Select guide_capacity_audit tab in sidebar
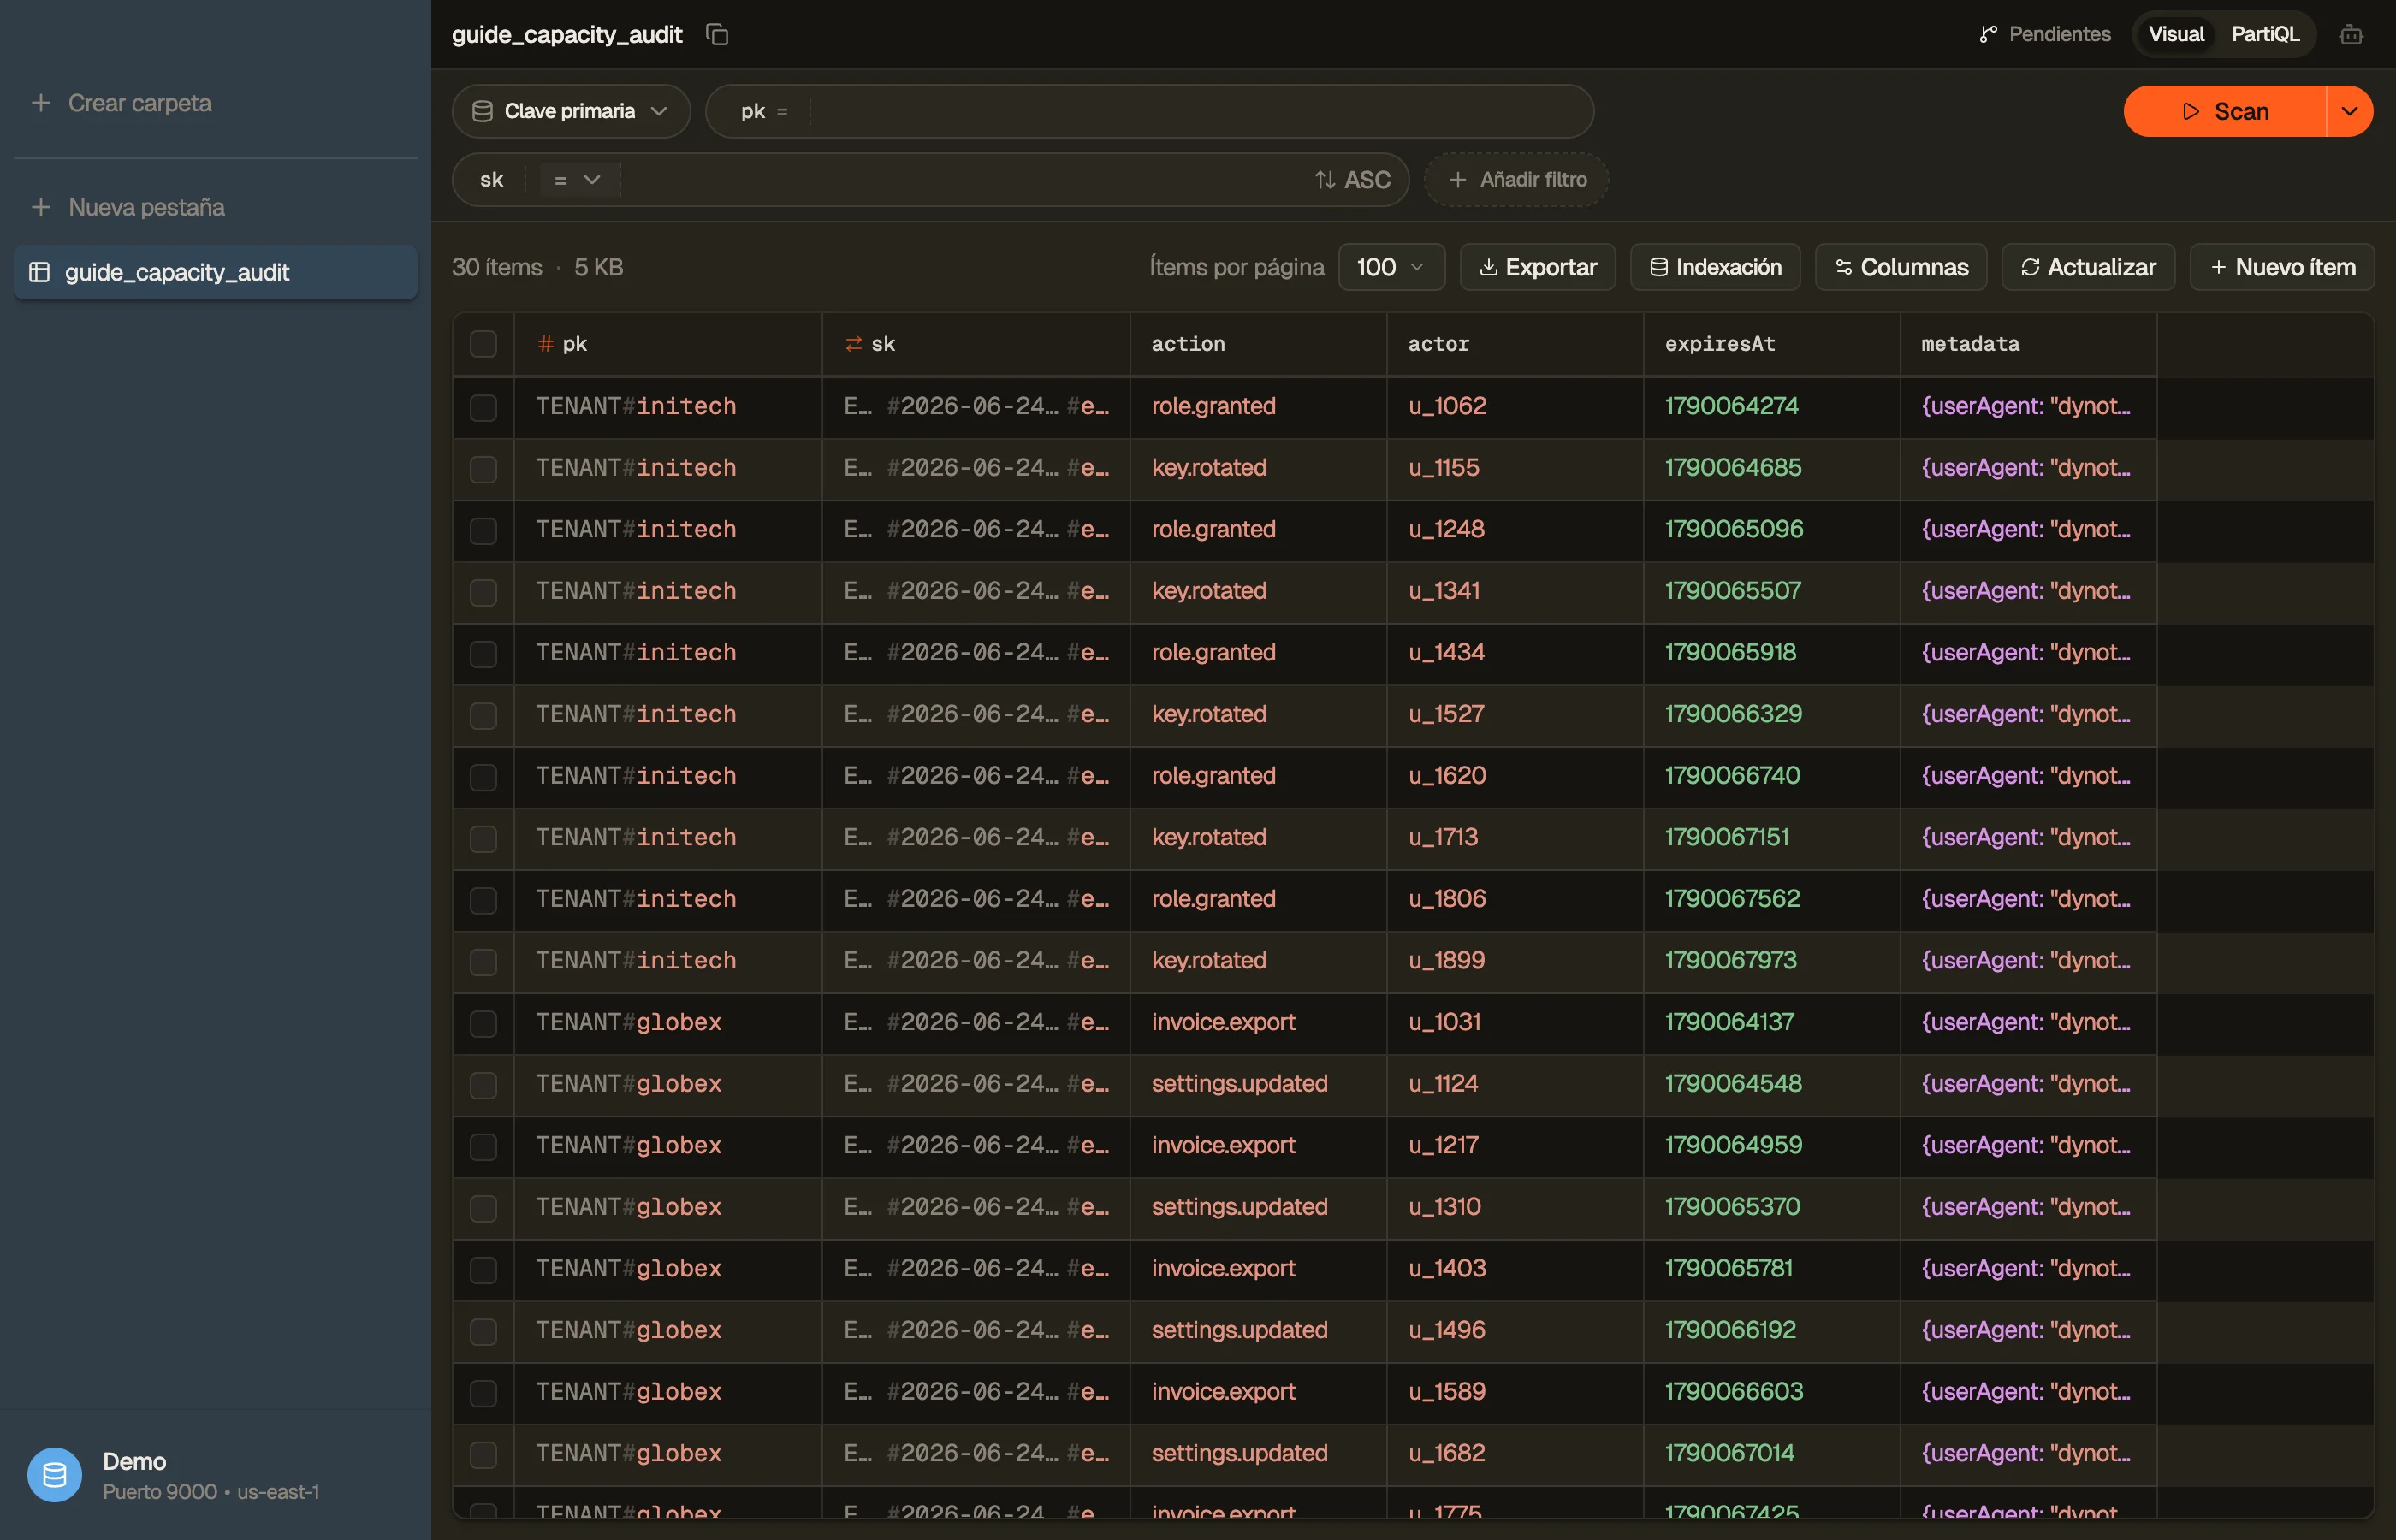Image resolution: width=2396 pixels, height=1540 pixels. [215, 272]
